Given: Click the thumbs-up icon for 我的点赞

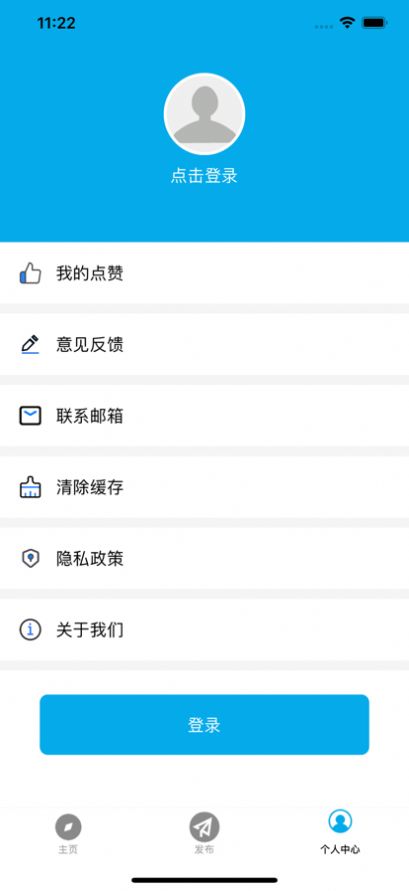Looking at the screenshot, I should 30,273.
